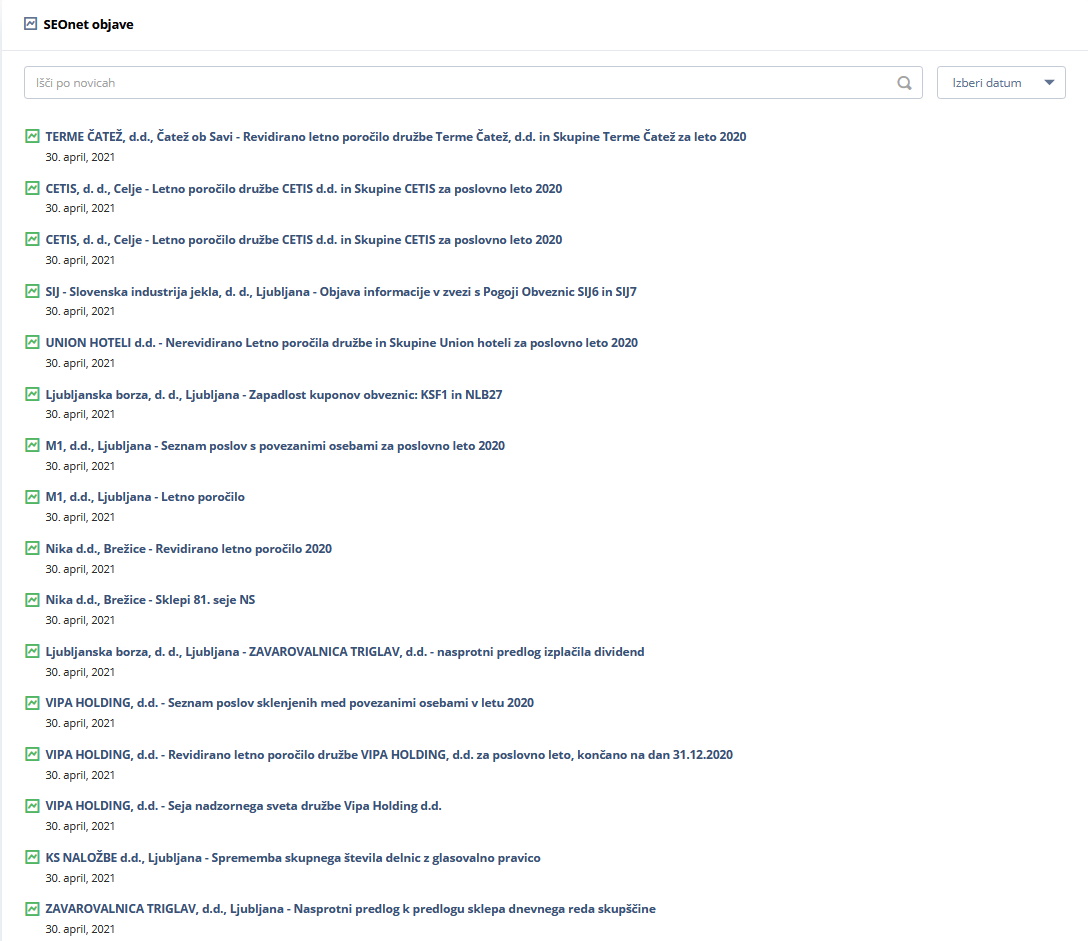
Task: Click the search magnifier icon
Action: (x=904, y=83)
